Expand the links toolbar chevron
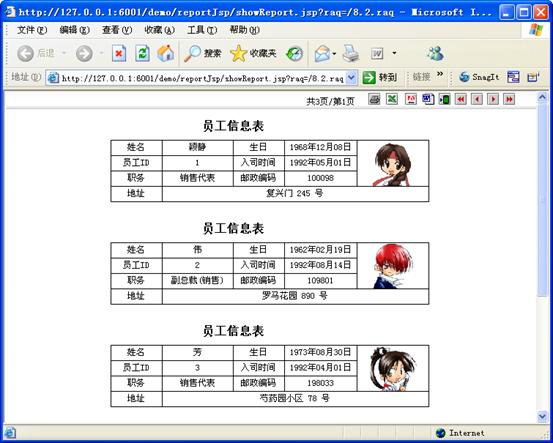The image size is (553, 443). click(440, 74)
